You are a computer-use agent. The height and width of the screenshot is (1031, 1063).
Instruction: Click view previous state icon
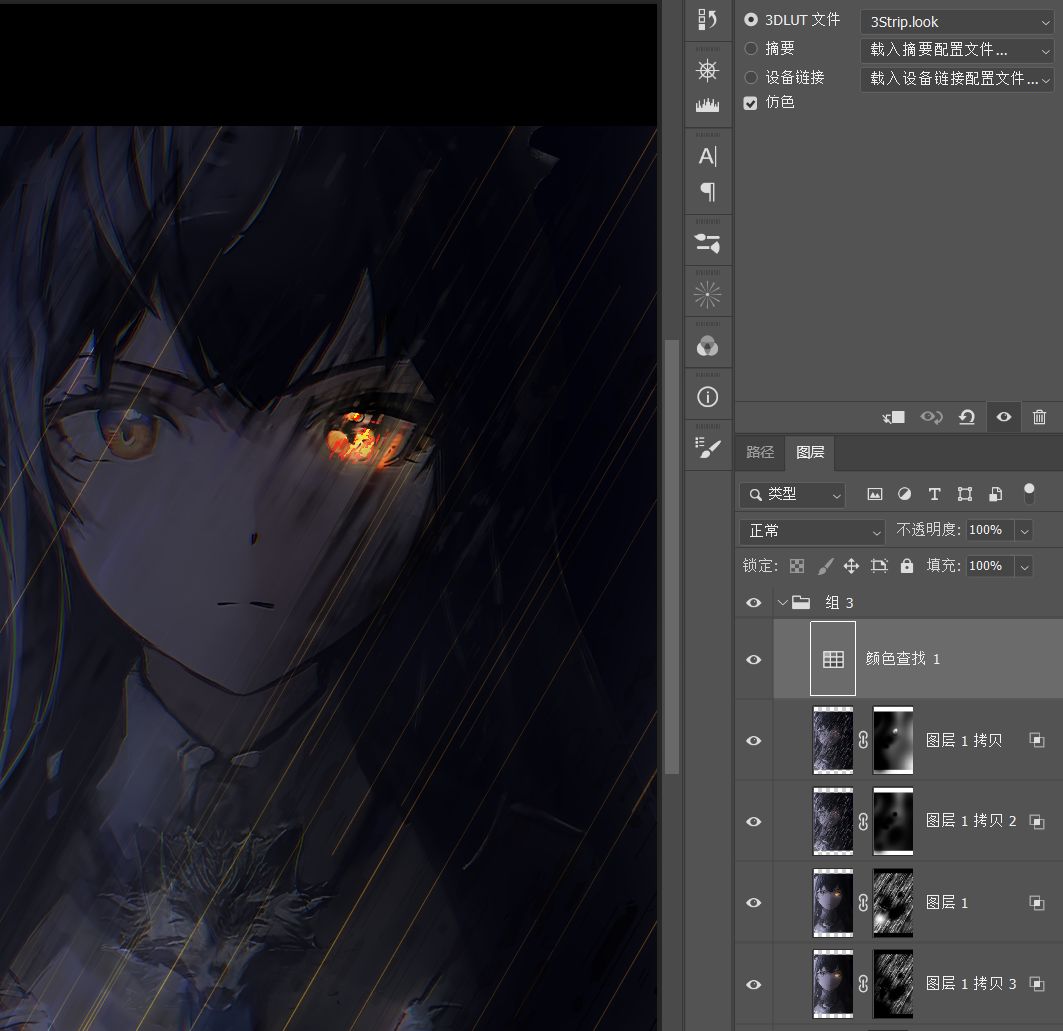pos(931,417)
